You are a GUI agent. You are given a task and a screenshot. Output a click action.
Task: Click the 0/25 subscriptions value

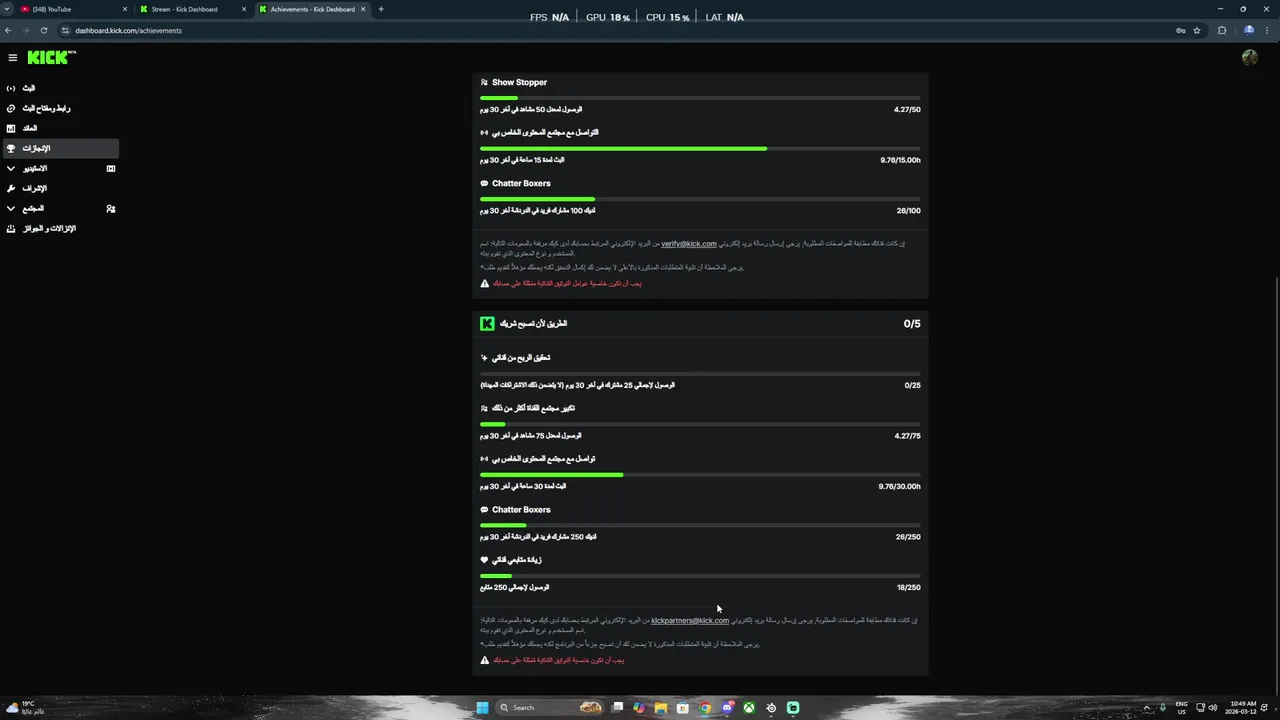912,385
